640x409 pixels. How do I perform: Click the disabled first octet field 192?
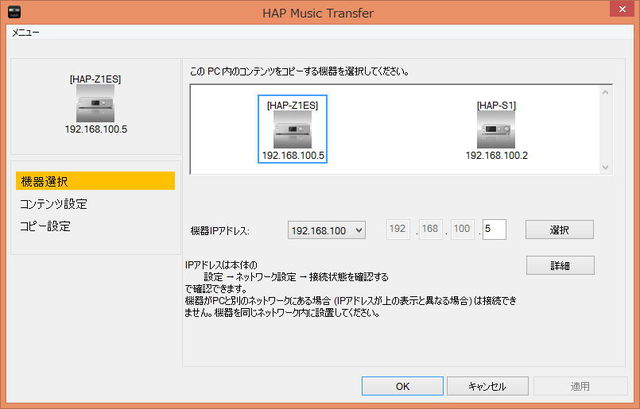(x=398, y=229)
